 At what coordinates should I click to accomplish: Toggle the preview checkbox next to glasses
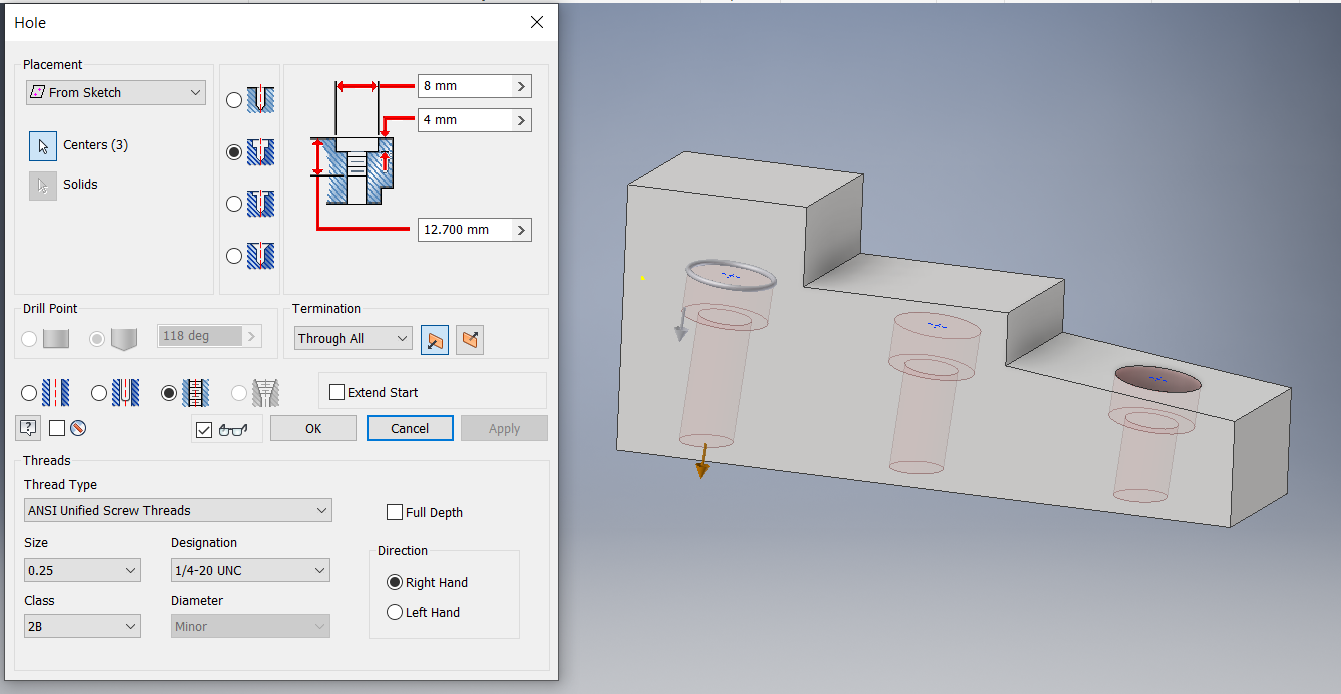(205, 430)
